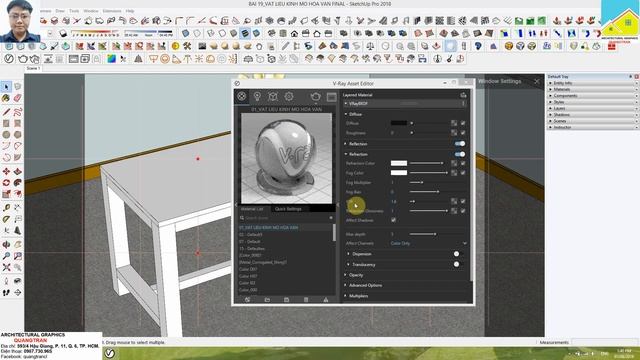The height and width of the screenshot is (360, 640).
Task: Open the Extensions menu
Action: point(112,11)
